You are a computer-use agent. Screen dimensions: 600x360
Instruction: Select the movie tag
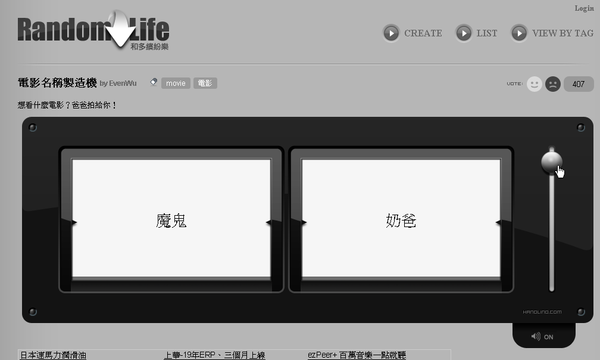pyautogui.click(x=176, y=83)
